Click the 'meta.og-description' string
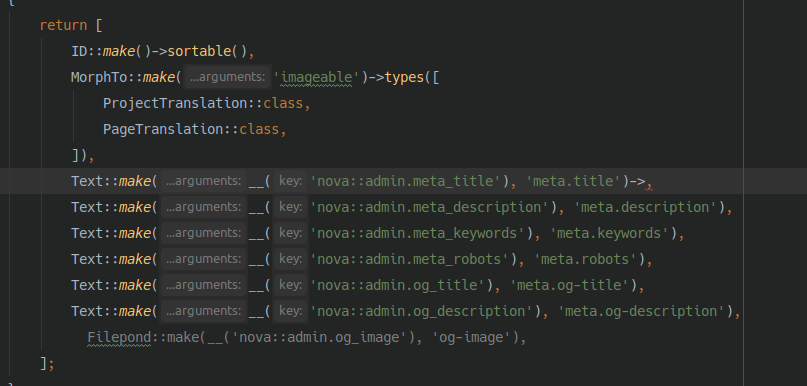 click(x=641, y=311)
